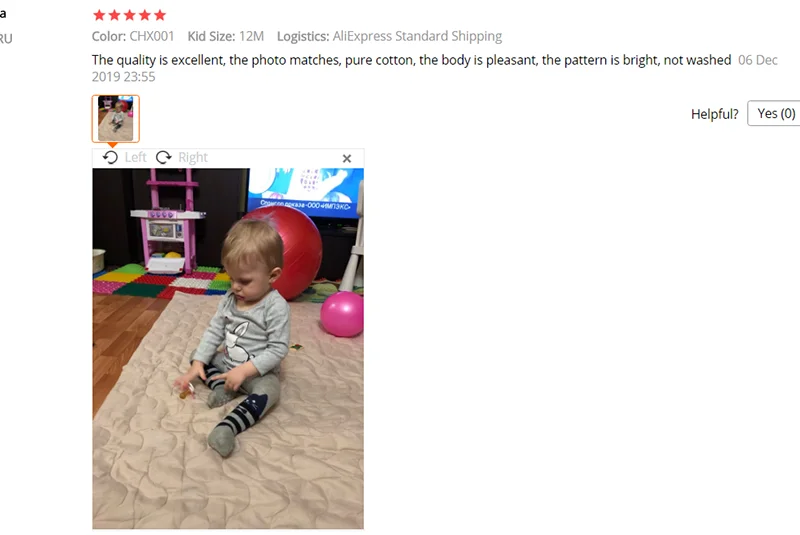Click the 'Helpful?' label
800x535 pixels.
(714, 114)
